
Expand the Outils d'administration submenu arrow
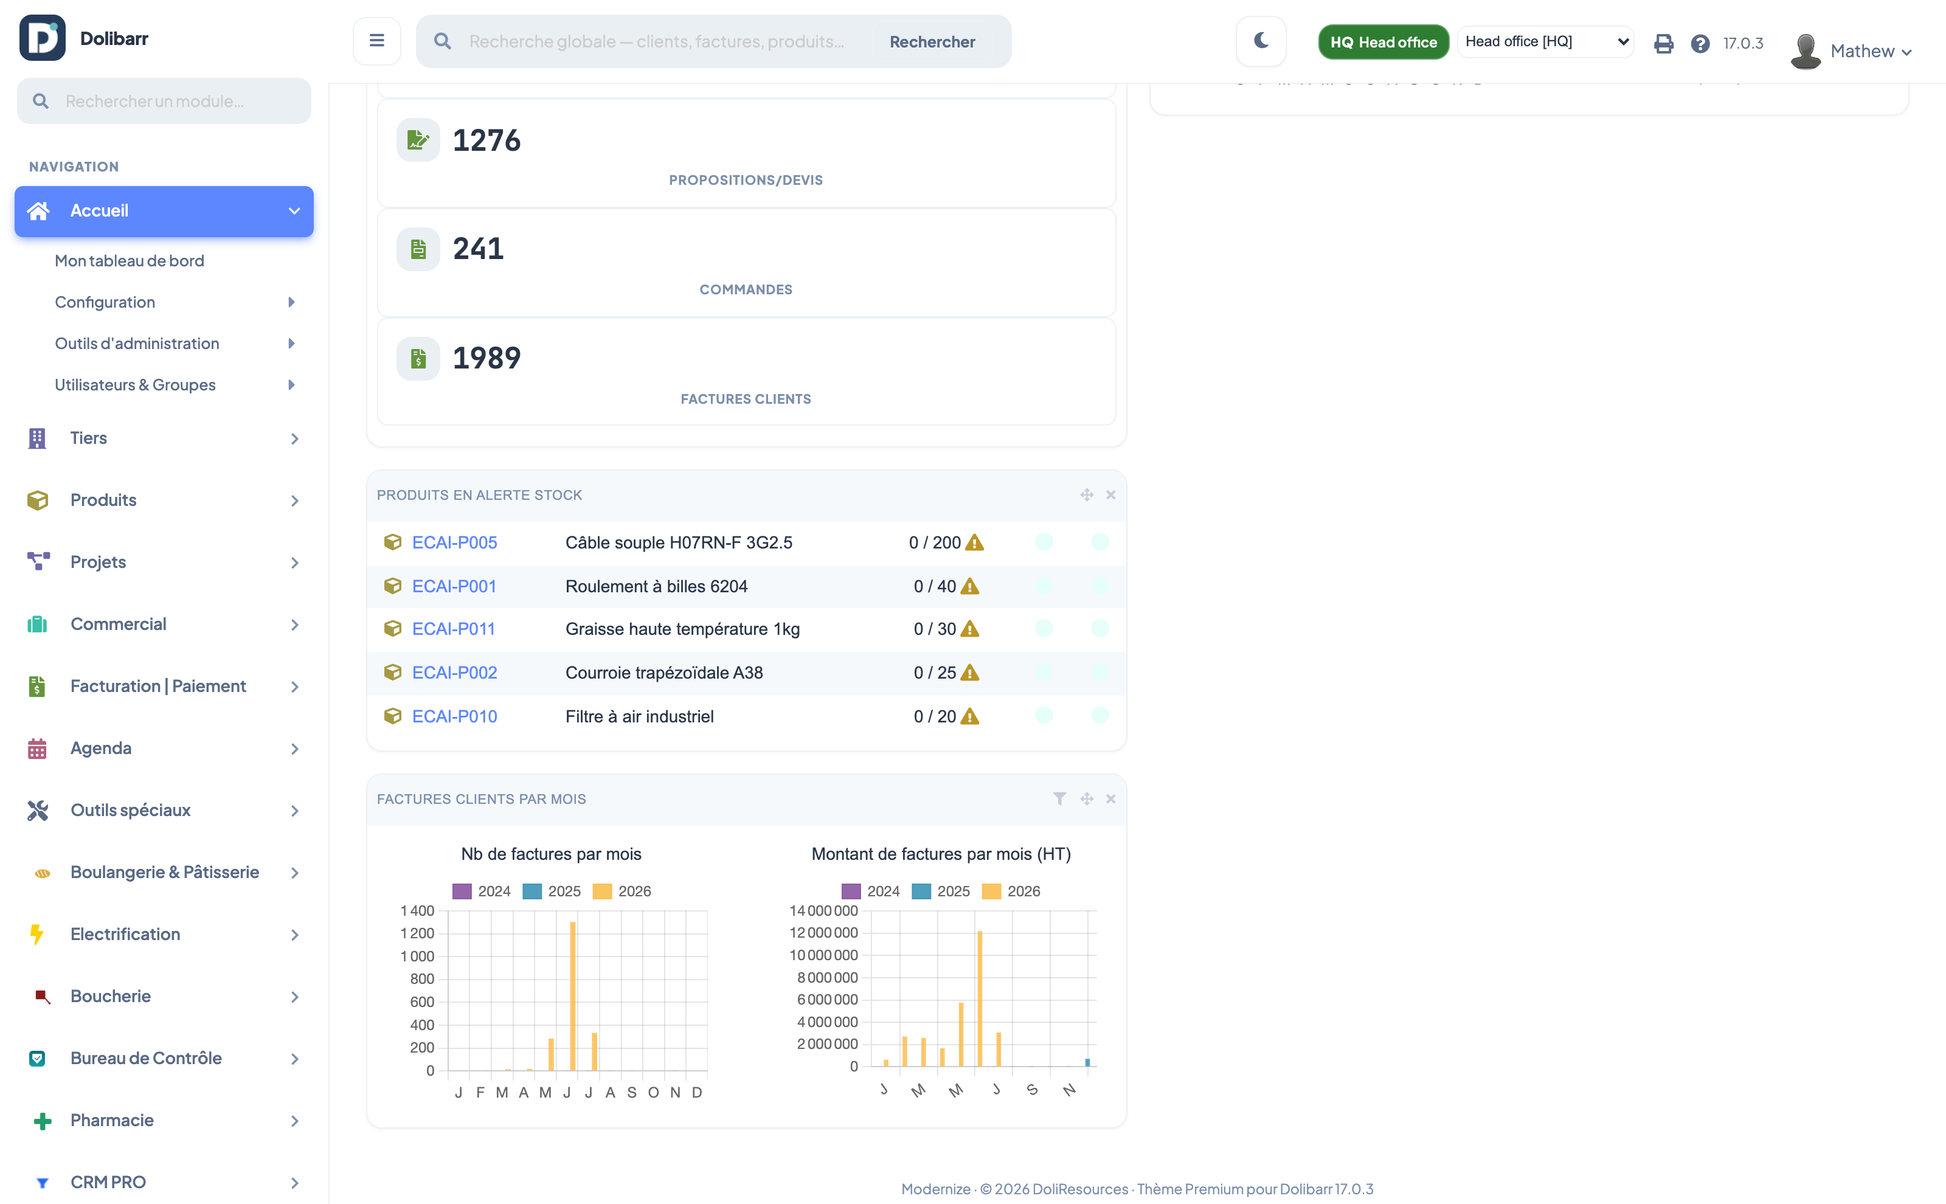coord(291,343)
